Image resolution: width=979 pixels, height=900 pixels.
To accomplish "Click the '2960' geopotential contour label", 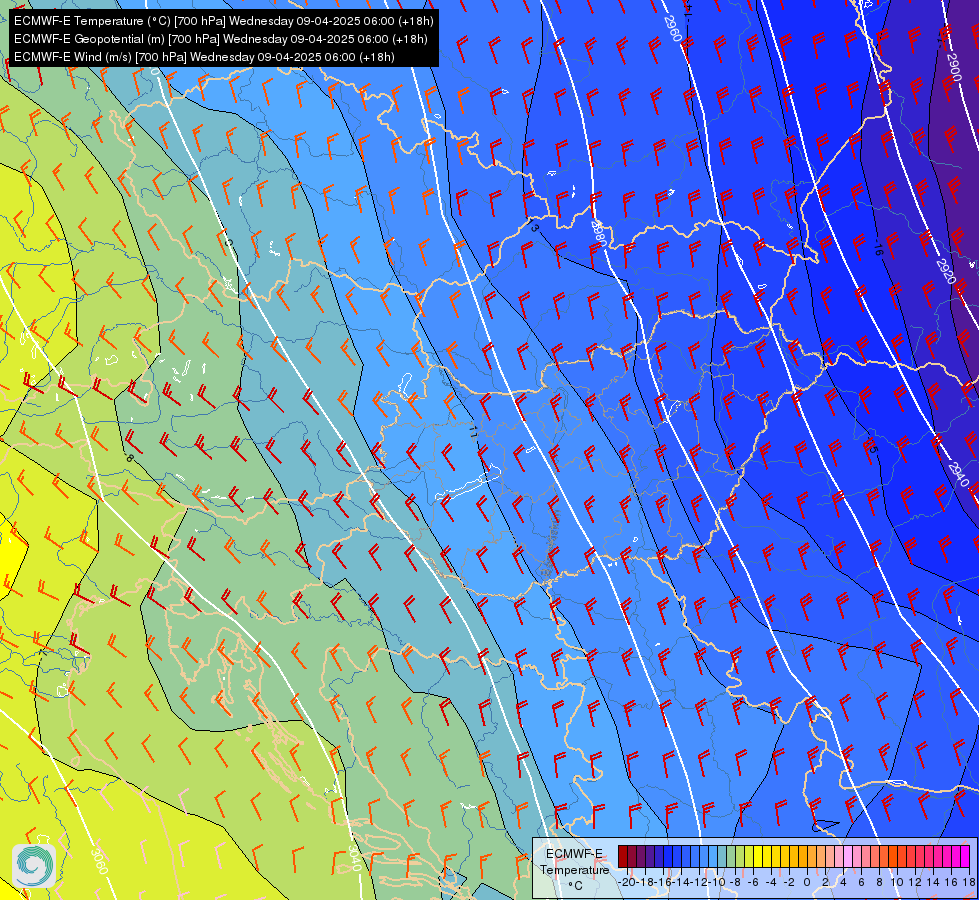I will point(672,29).
